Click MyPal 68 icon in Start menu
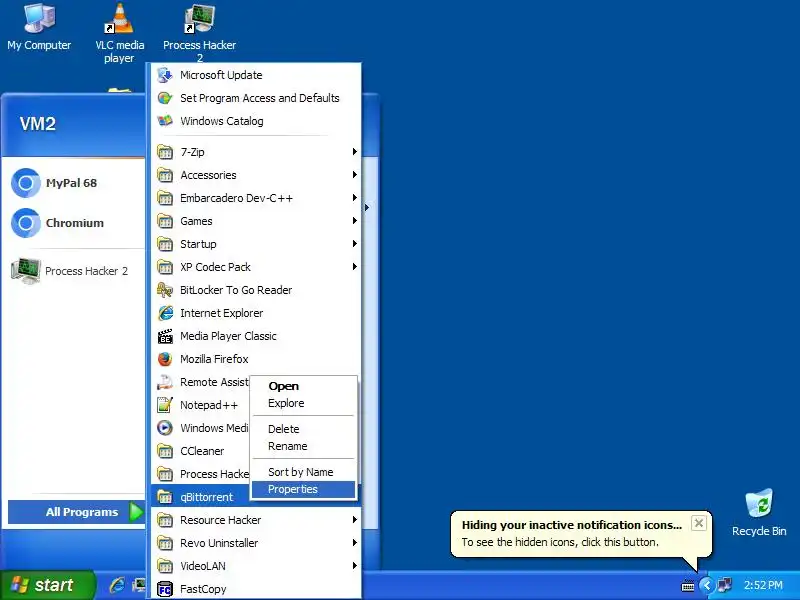The width and height of the screenshot is (800, 600). pos(26,183)
